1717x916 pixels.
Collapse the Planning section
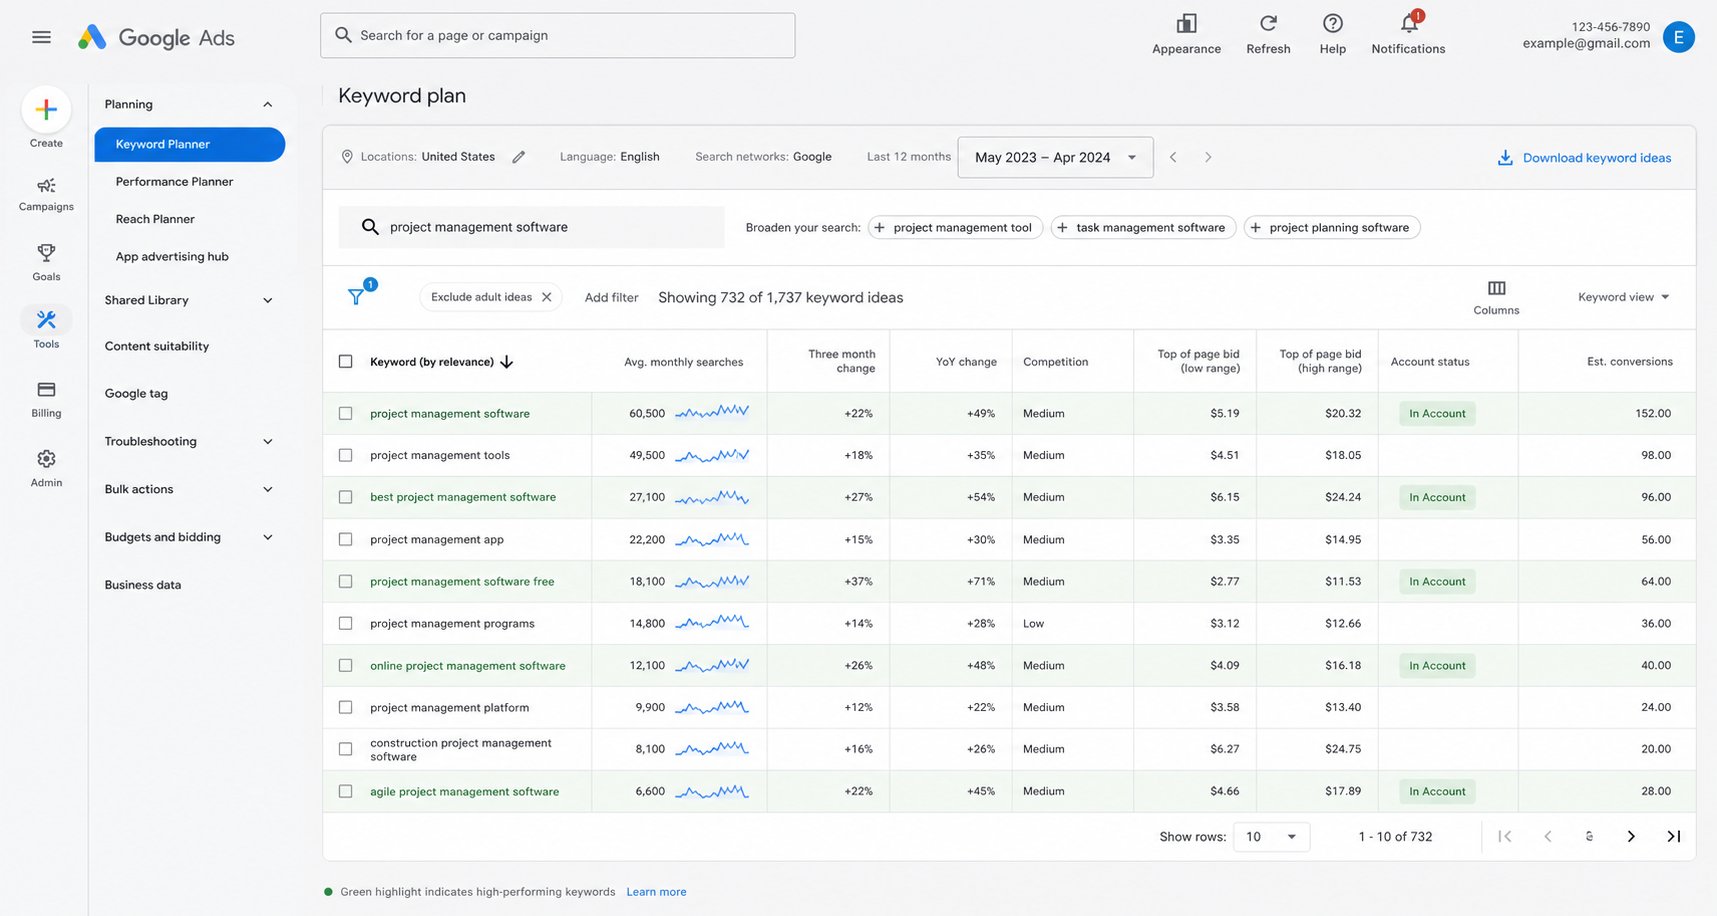tap(268, 104)
